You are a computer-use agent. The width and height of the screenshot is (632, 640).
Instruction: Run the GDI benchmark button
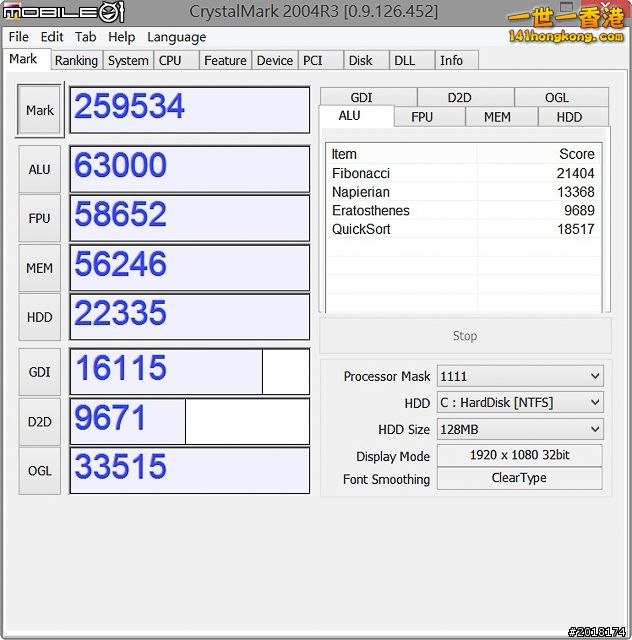(40, 372)
